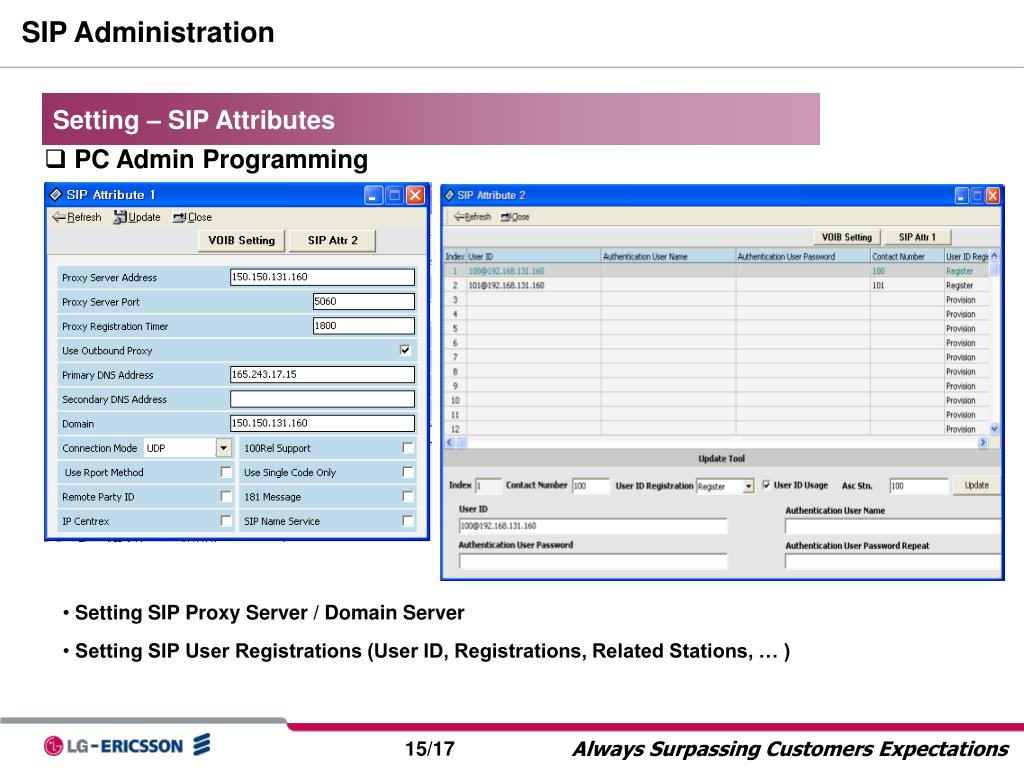Click User ID field in Update Tool

[x=593, y=526]
